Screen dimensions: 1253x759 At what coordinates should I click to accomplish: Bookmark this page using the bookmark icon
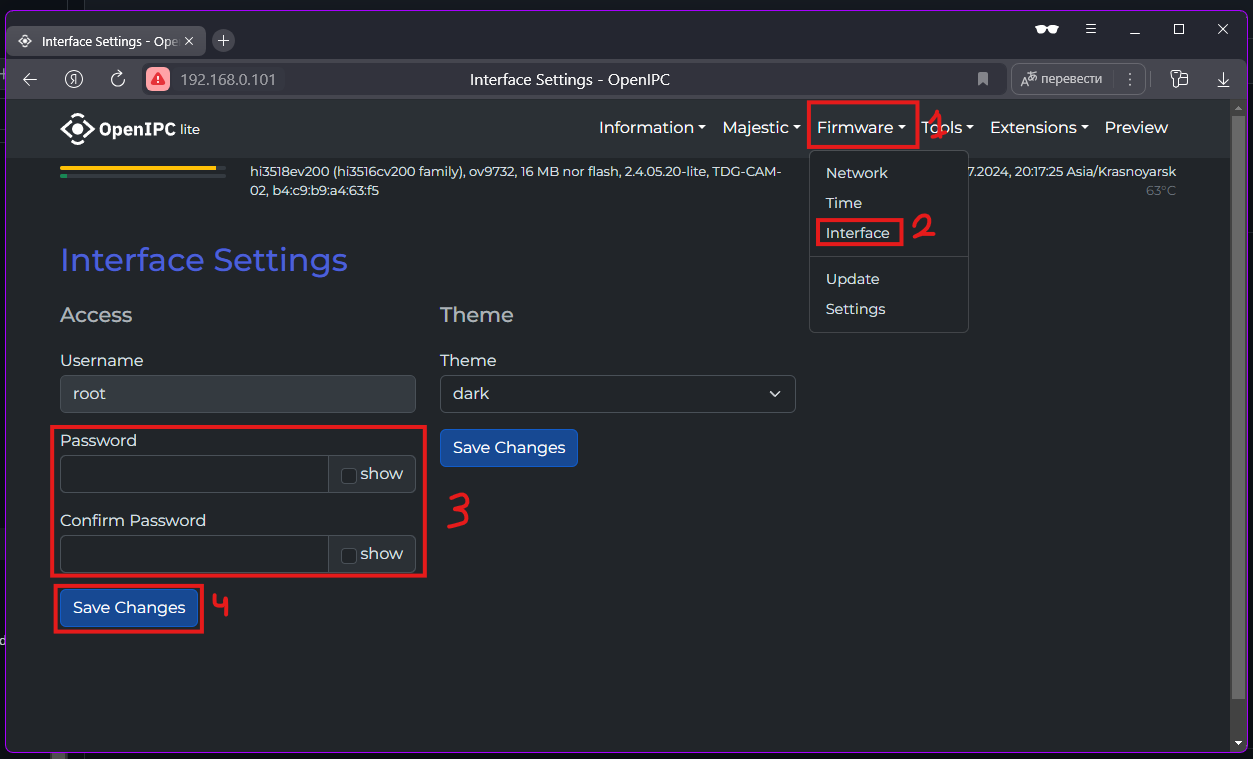click(x=982, y=79)
